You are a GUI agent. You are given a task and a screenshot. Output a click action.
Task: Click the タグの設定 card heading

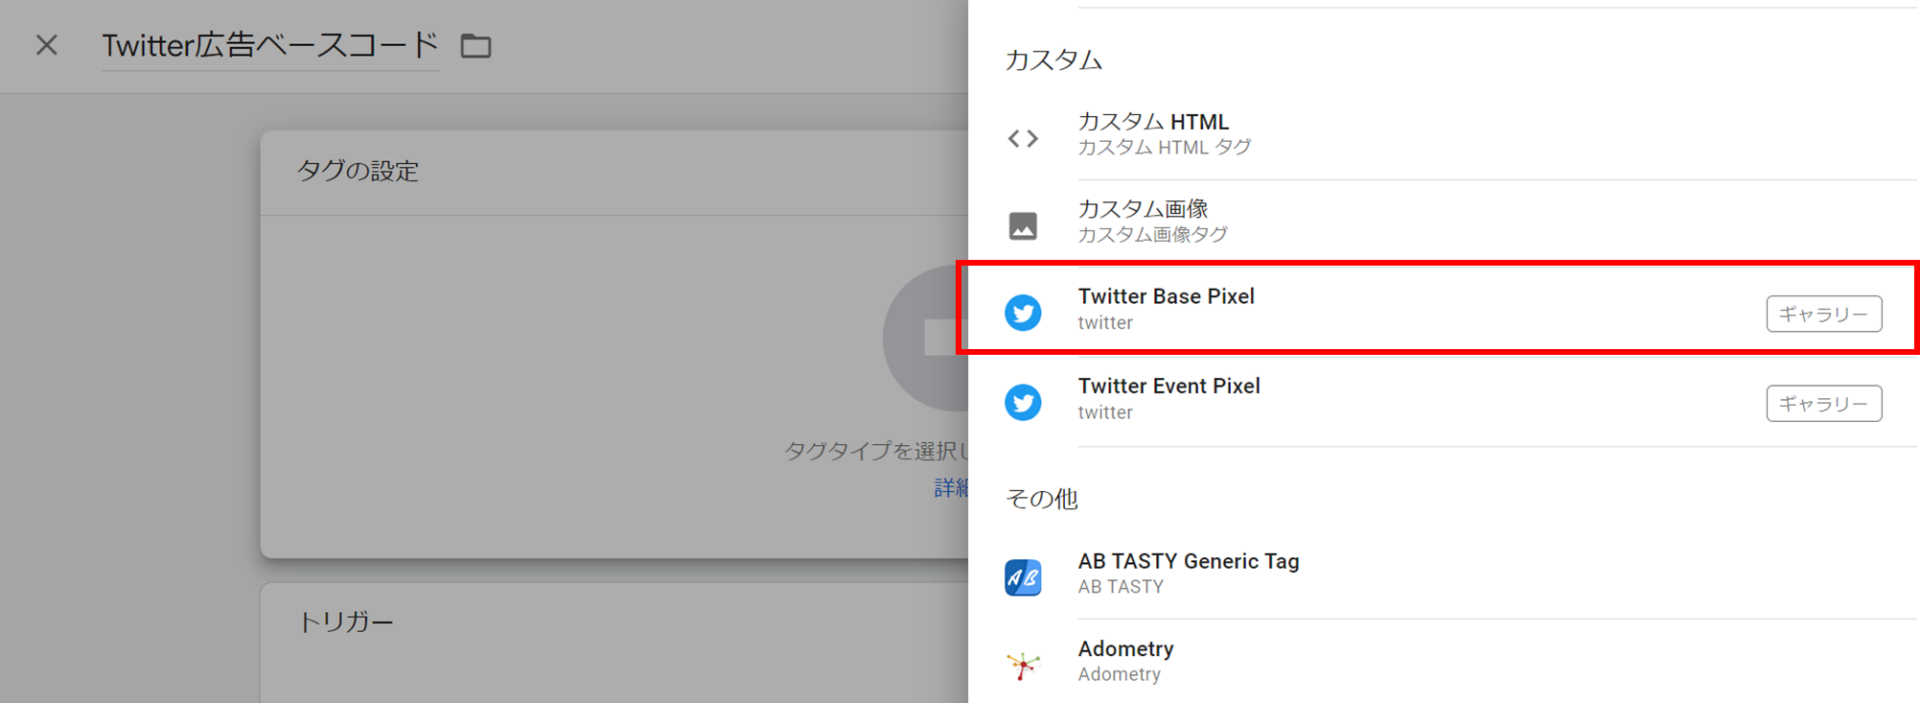pyautogui.click(x=357, y=171)
